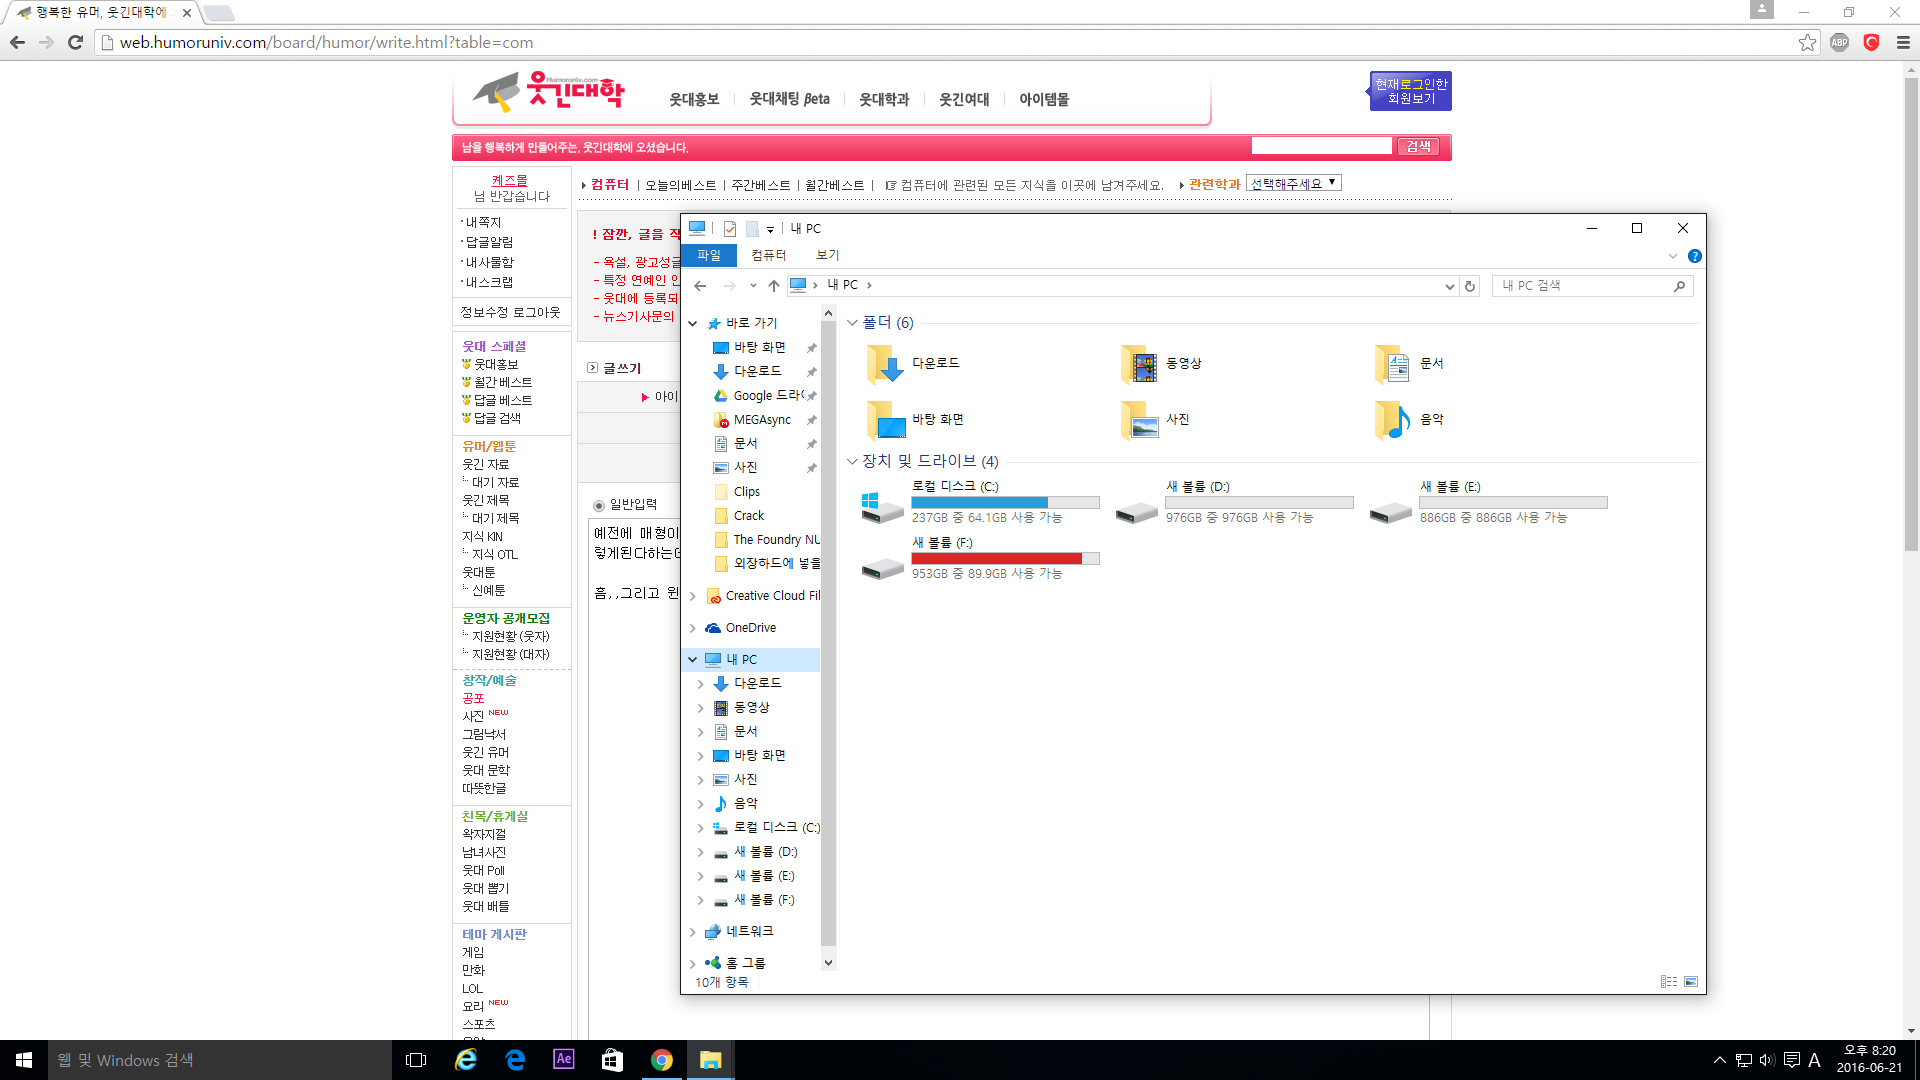Toggle the properties checkmark in quick access toolbar
Image resolution: width=1920 pixels, height=1080 pixels.
pyautogui.click(x=729, y=229)
